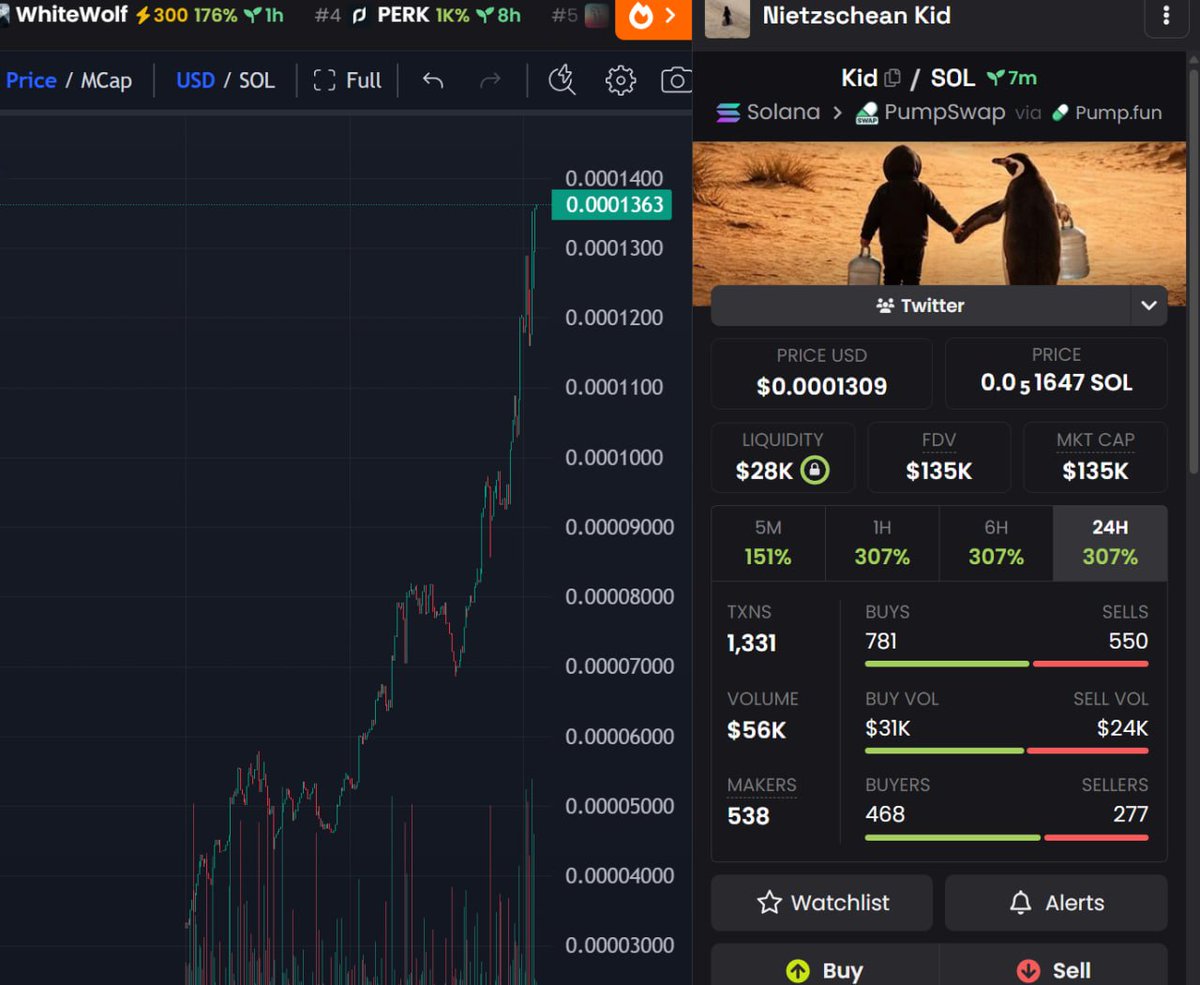This screenshot has width=1200, height=985.
Task: Click the liquidity lock icon
Action: (815, 470)
